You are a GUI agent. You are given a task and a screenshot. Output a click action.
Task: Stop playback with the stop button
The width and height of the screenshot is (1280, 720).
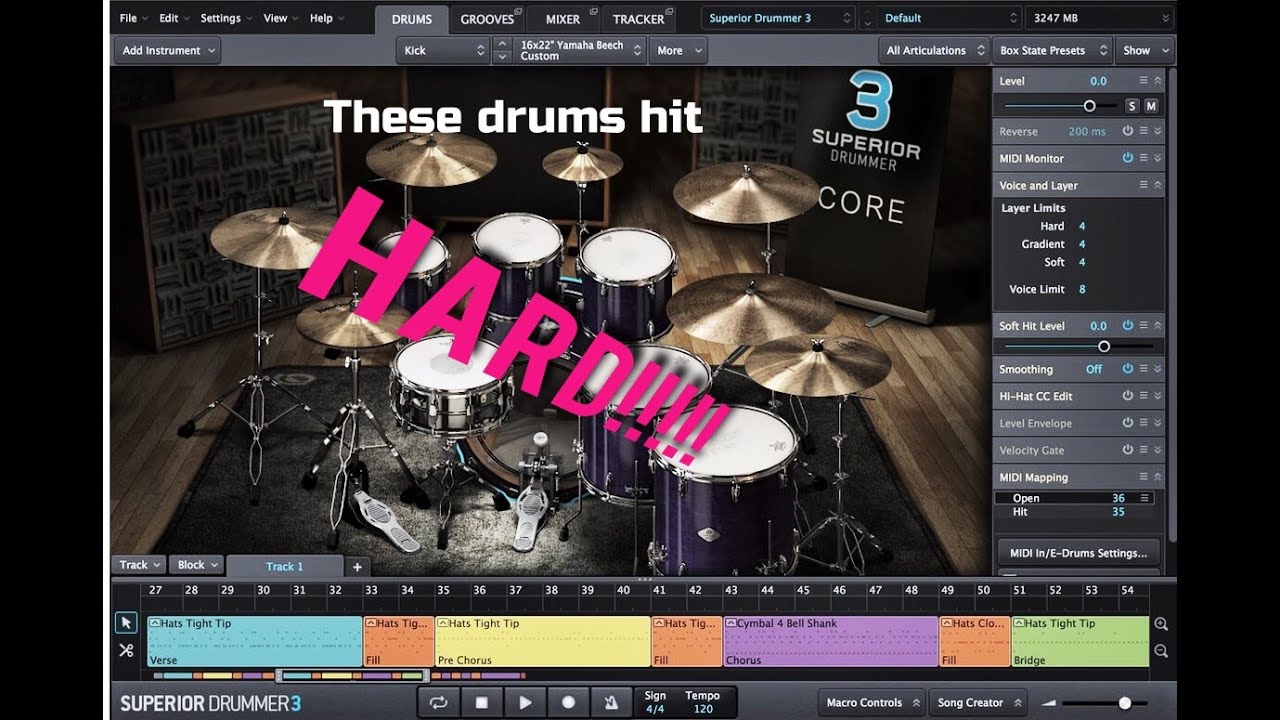tap(481, 703)
